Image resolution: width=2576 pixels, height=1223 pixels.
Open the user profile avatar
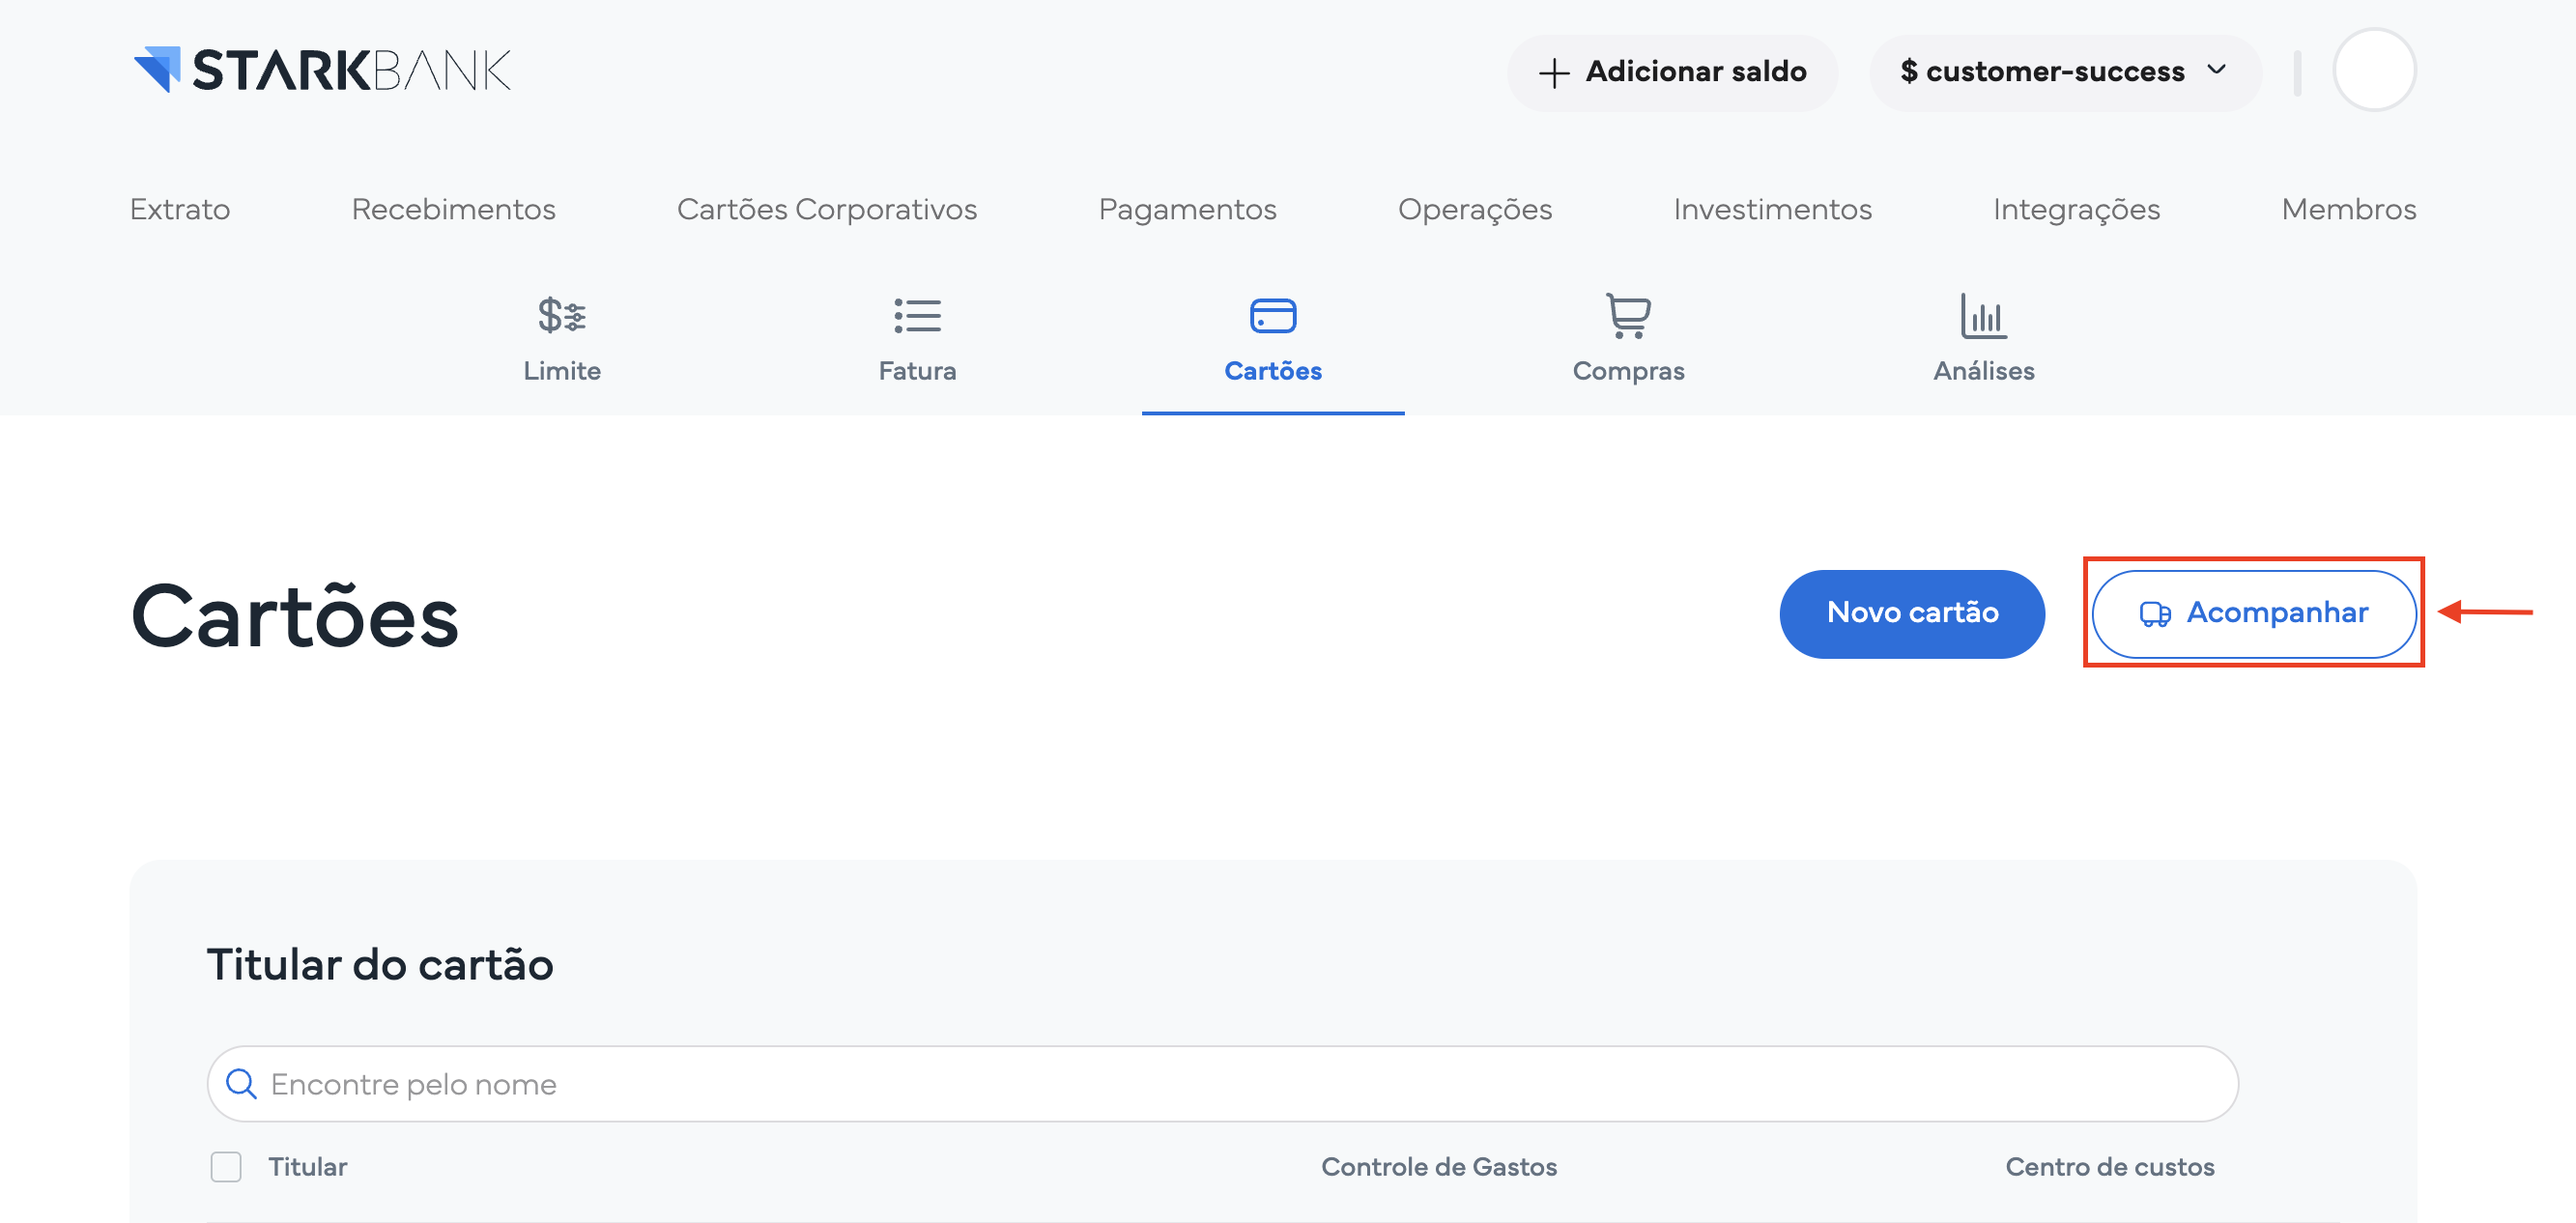2374,70
